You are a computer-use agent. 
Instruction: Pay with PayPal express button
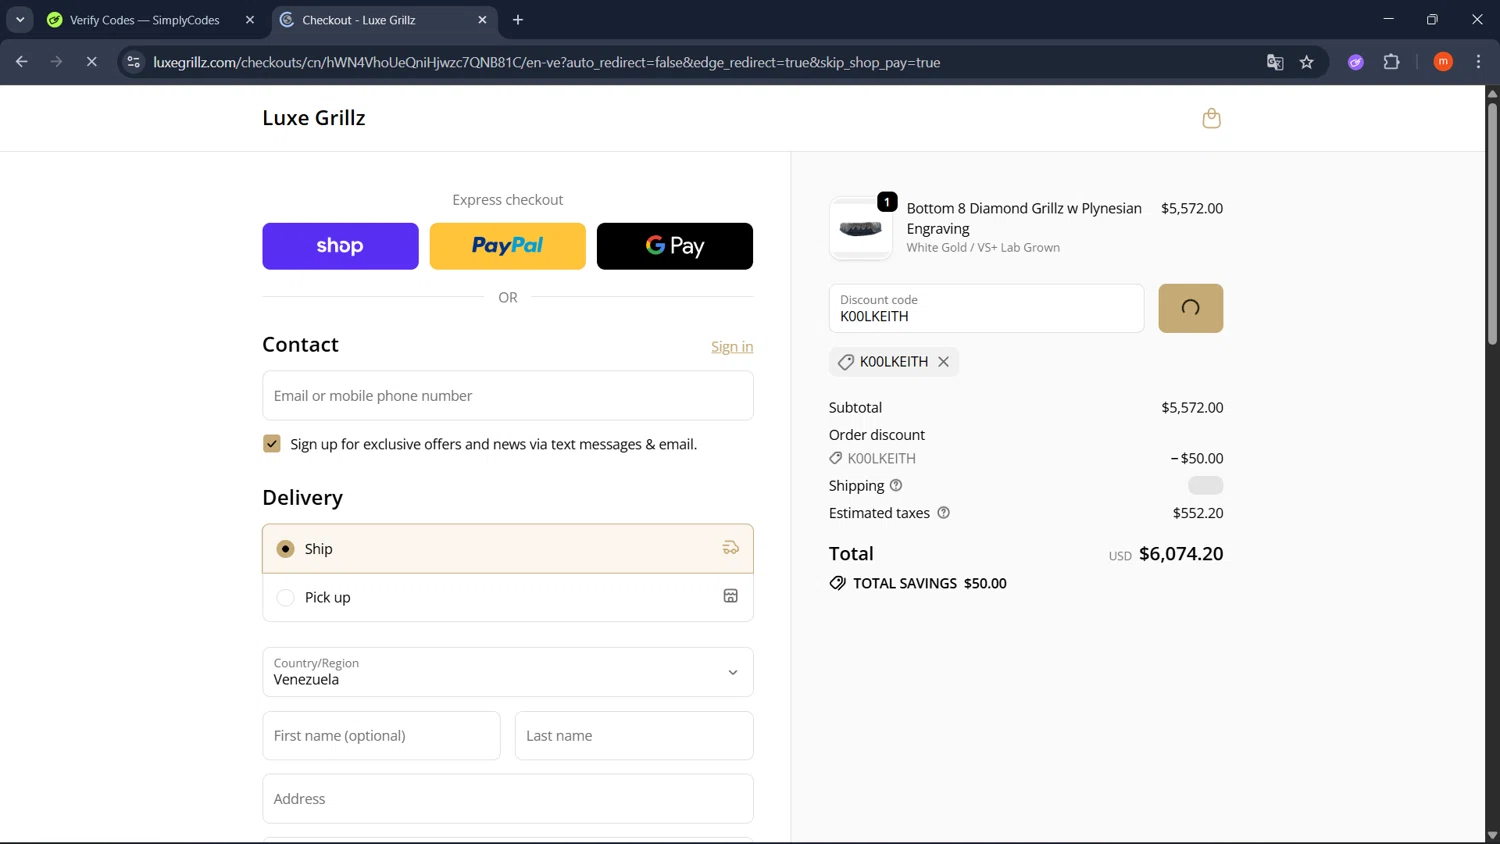pyautogui.click(x=507, y=246)
